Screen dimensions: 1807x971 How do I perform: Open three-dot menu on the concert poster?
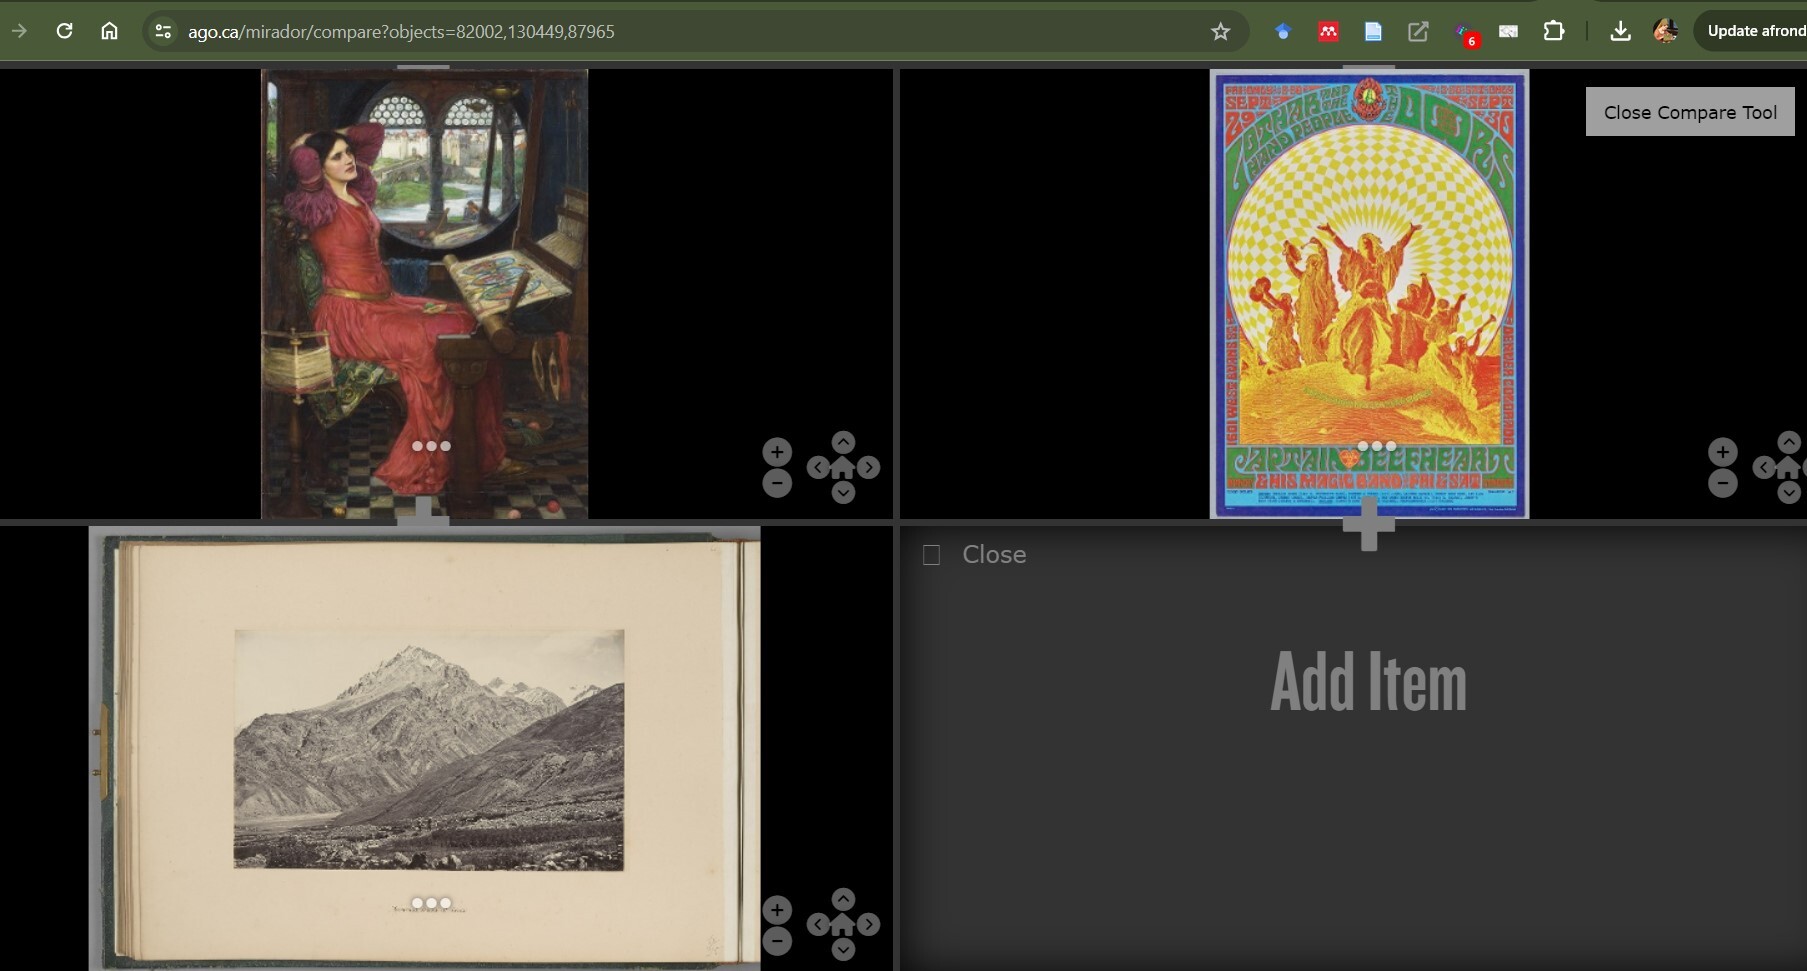pos(1377,446)
